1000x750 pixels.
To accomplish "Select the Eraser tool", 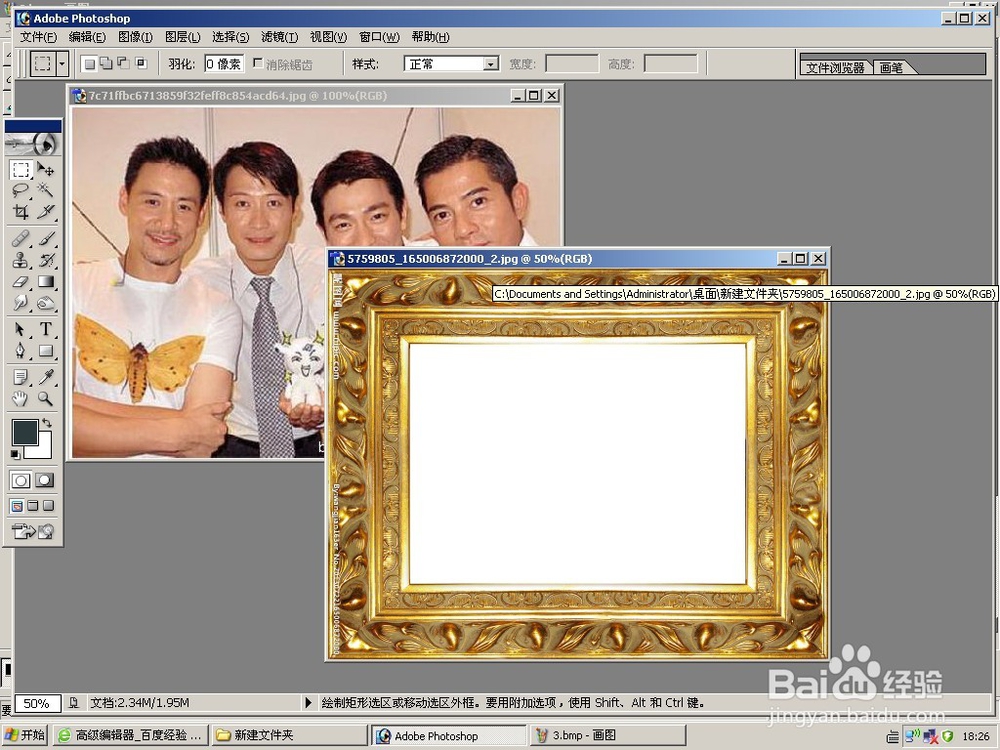I will [x=21, y=281].
